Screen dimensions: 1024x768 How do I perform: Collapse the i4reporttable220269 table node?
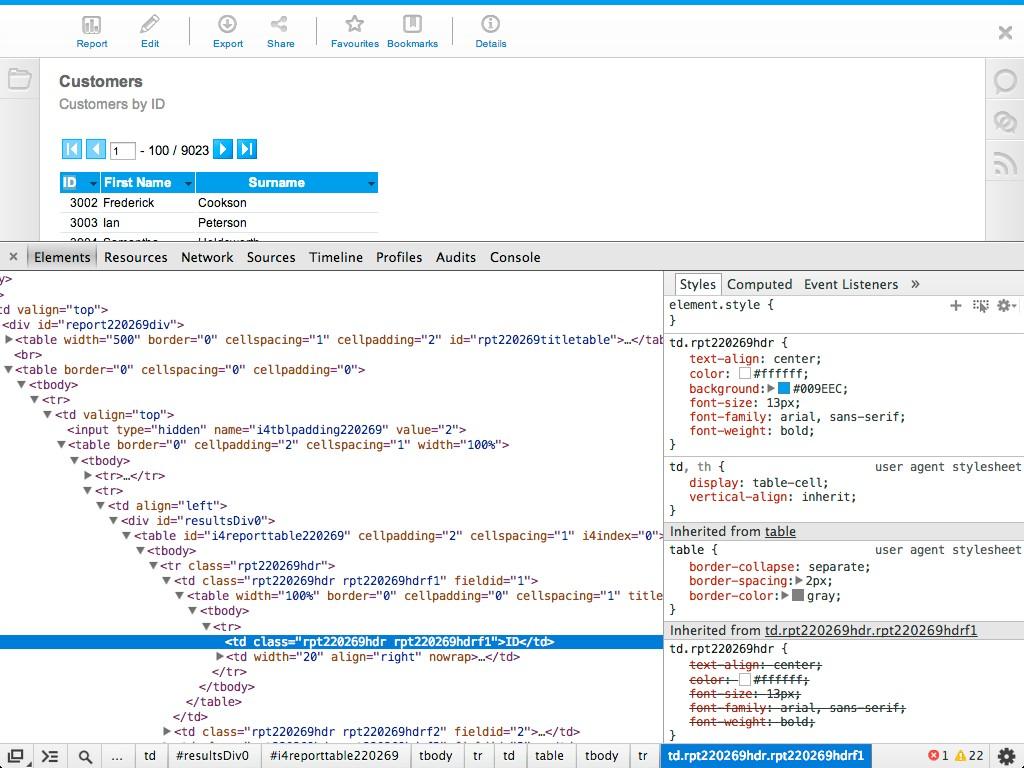[127, 536]
